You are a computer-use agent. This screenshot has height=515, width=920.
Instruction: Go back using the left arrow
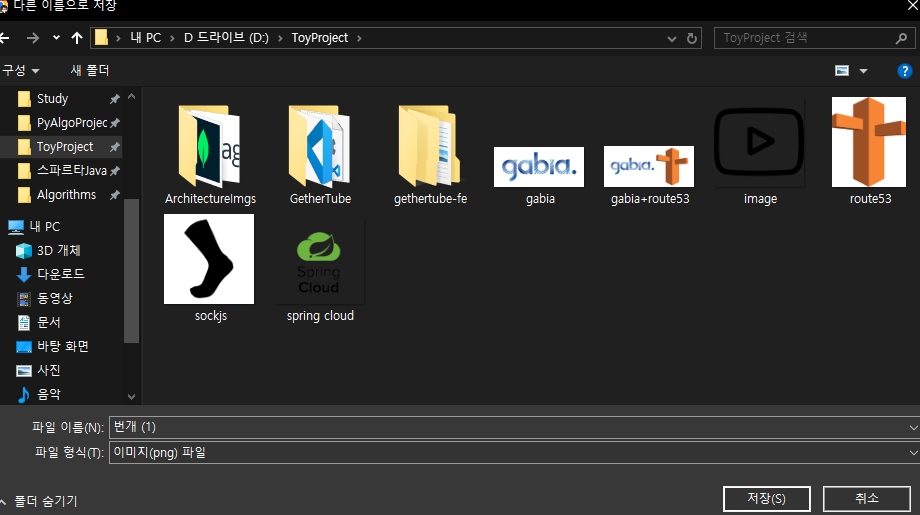click(x=5, y=38)
